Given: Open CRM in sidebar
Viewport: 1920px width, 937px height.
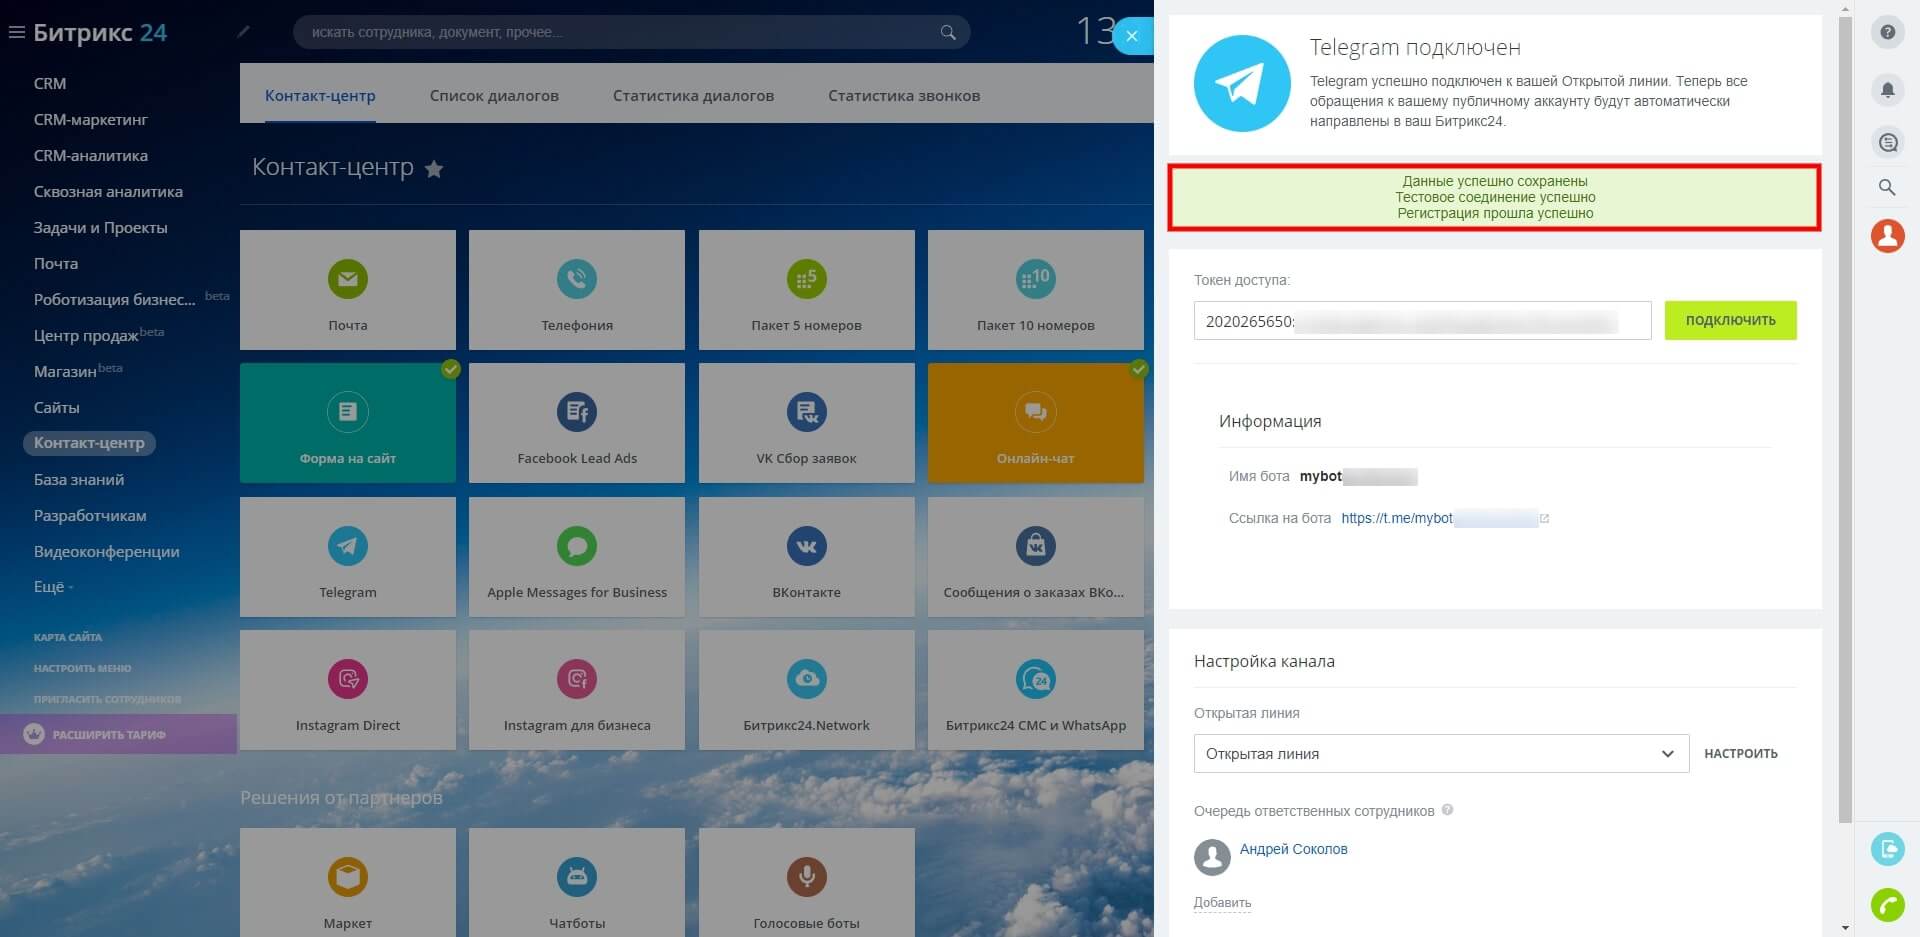Looking at the screenshot, I should coord(50,84).
